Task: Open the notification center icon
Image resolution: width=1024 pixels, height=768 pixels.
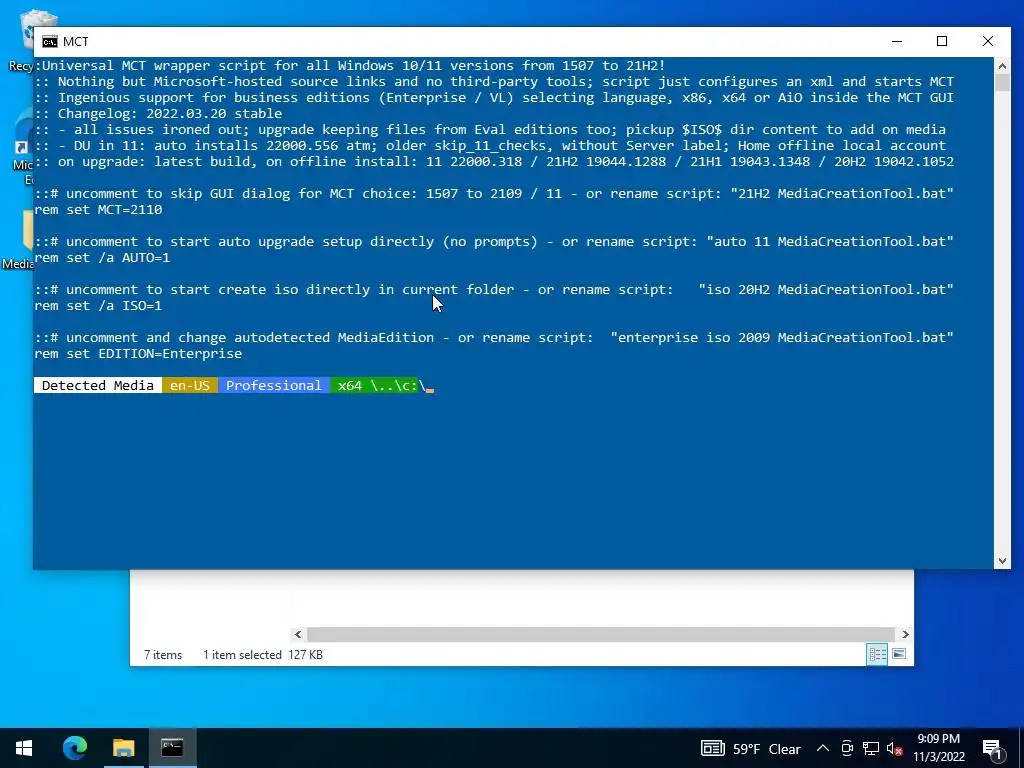Action: (993, 748)
